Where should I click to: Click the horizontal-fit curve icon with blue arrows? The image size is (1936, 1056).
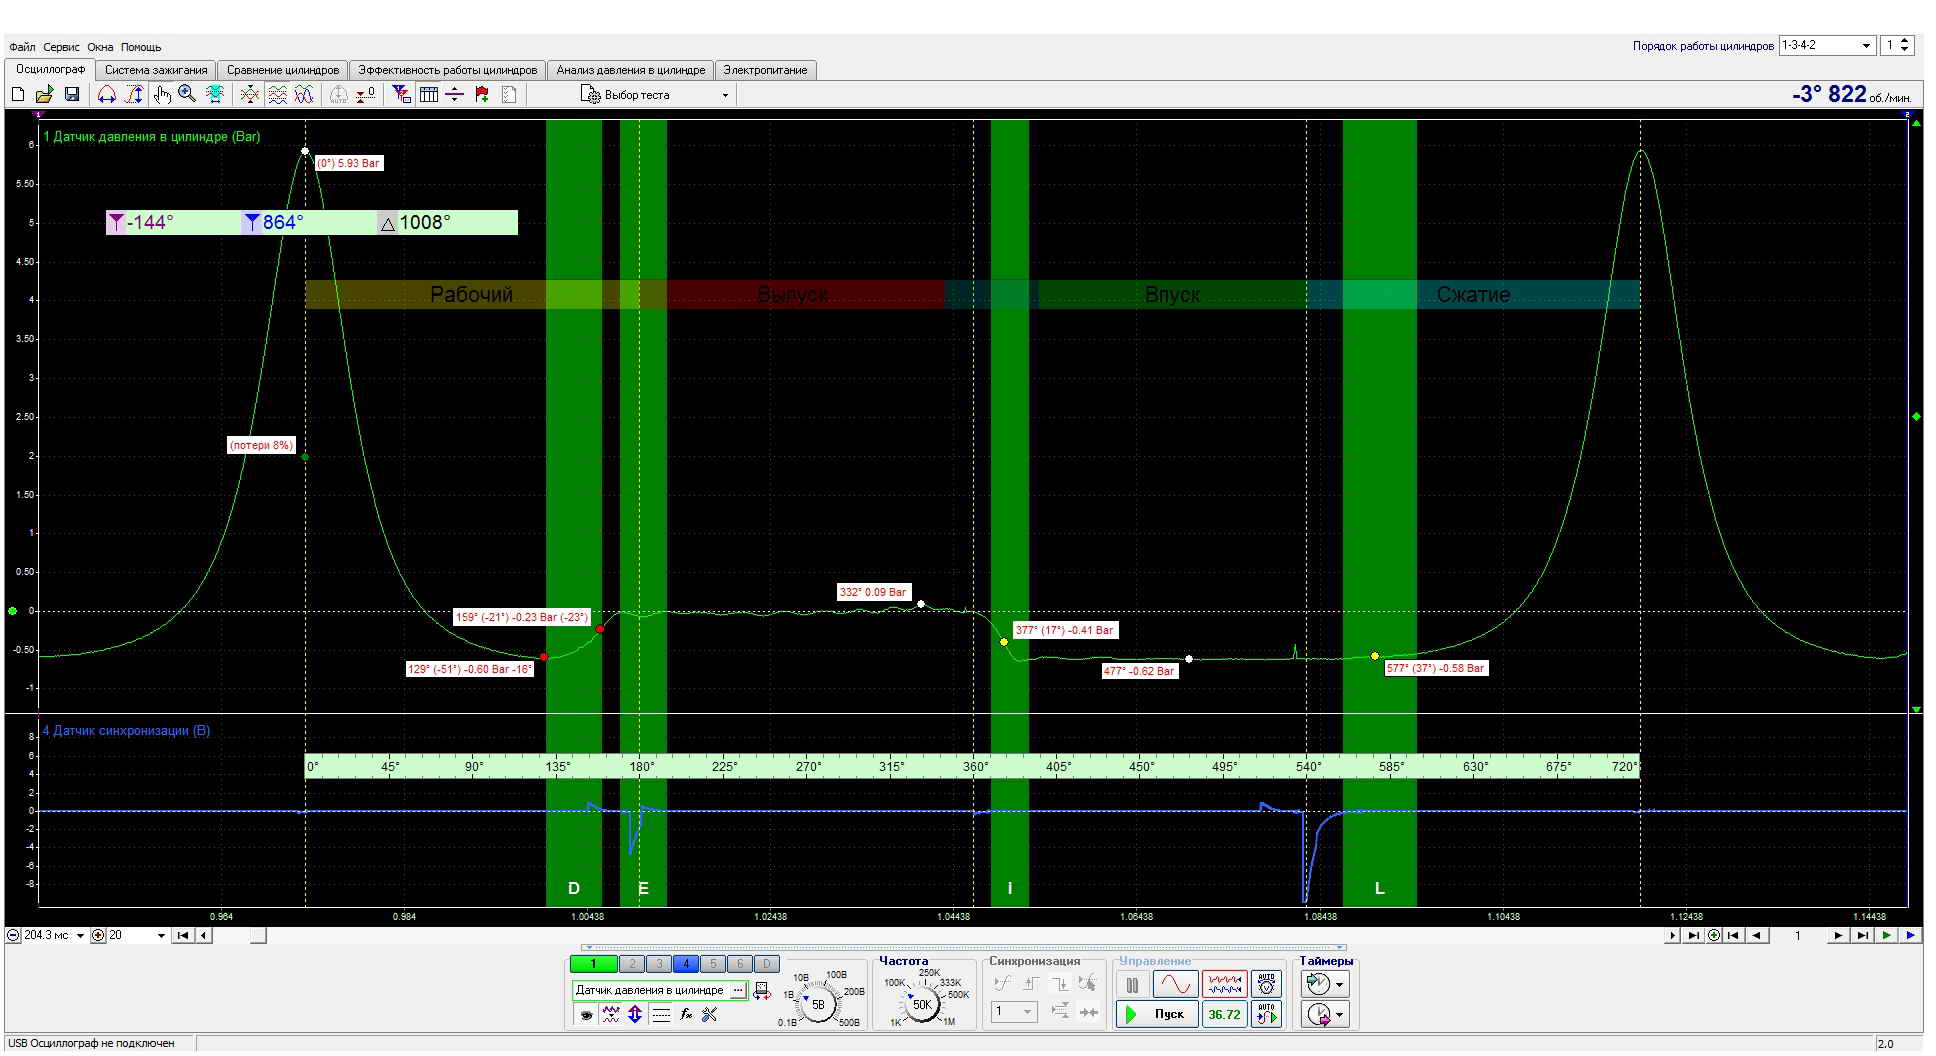point(107,95)
